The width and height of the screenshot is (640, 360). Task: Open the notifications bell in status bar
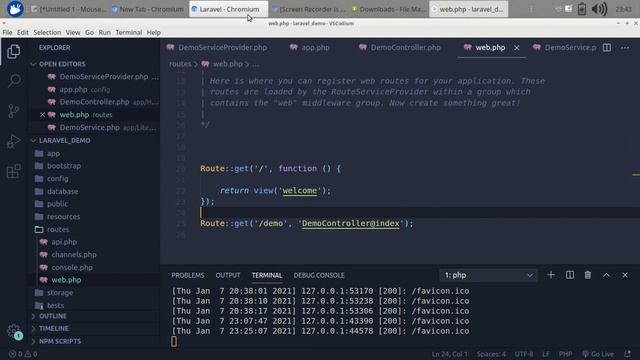[627, 354]
